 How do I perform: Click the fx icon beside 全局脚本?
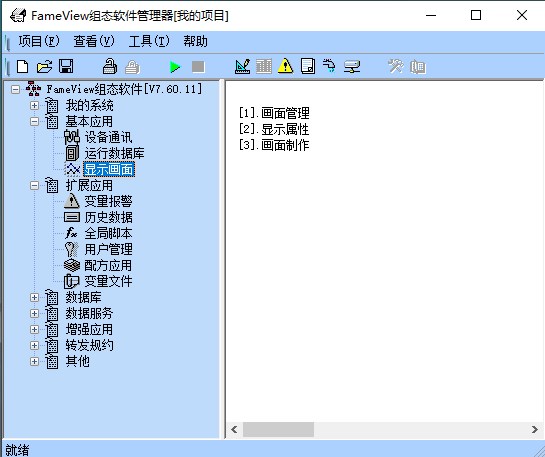[x=72, y=233]
